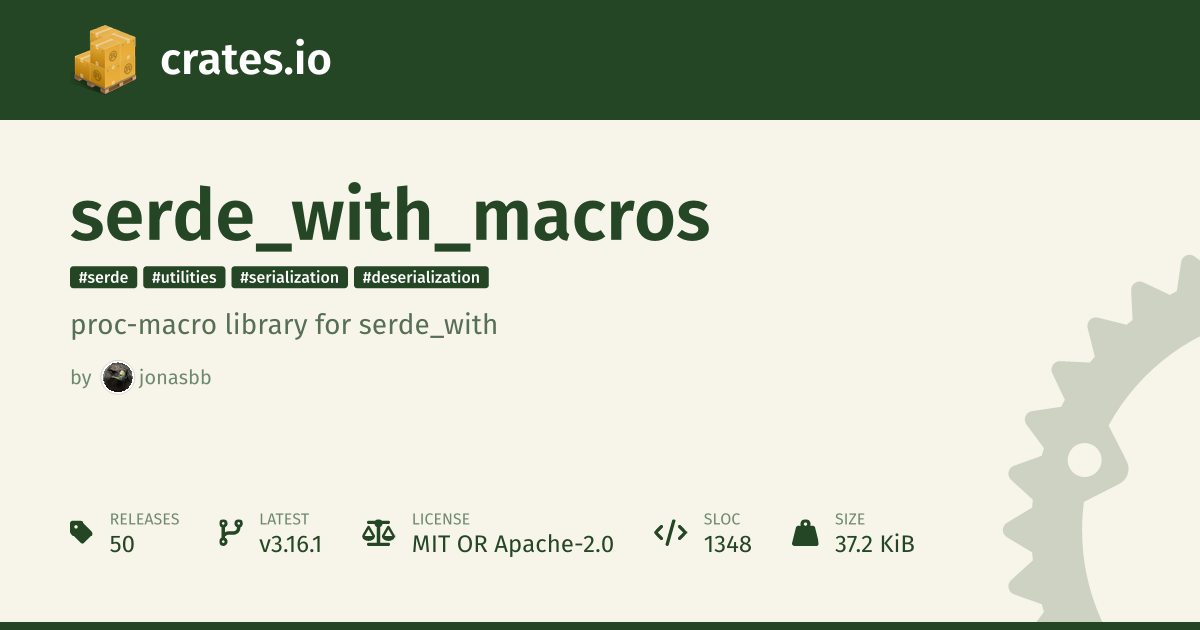Viewport: 1200px width, 630px height.
Task: Click the proc-macro library description text
Action: [x=284, y=325]
